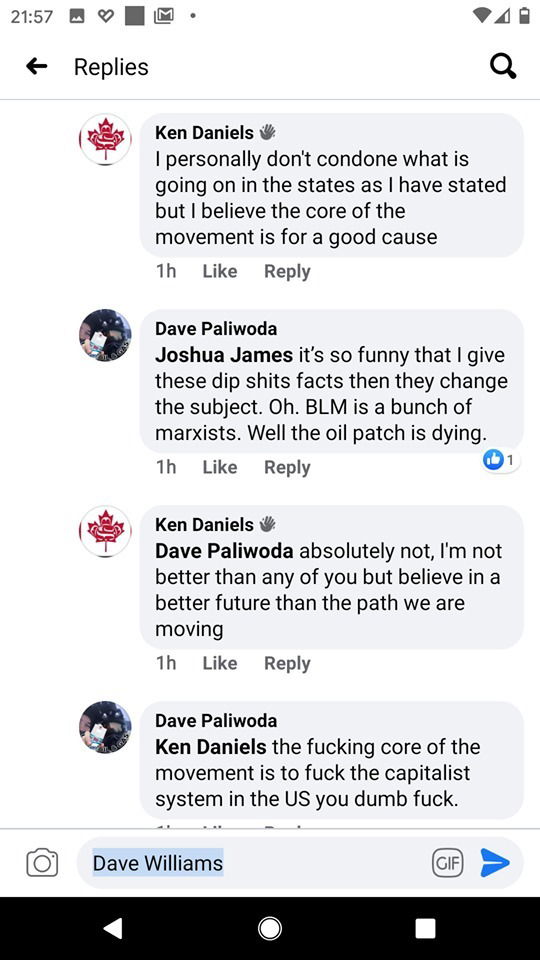The image size is (540, 960).
Task: Tap the Android recent apps square
Action: (x=426, y=928)
